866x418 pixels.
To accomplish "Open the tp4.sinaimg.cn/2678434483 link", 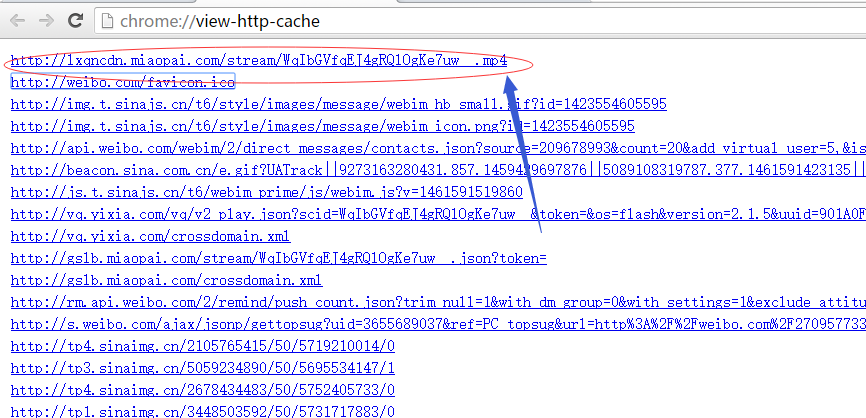I will coord(203,390).
